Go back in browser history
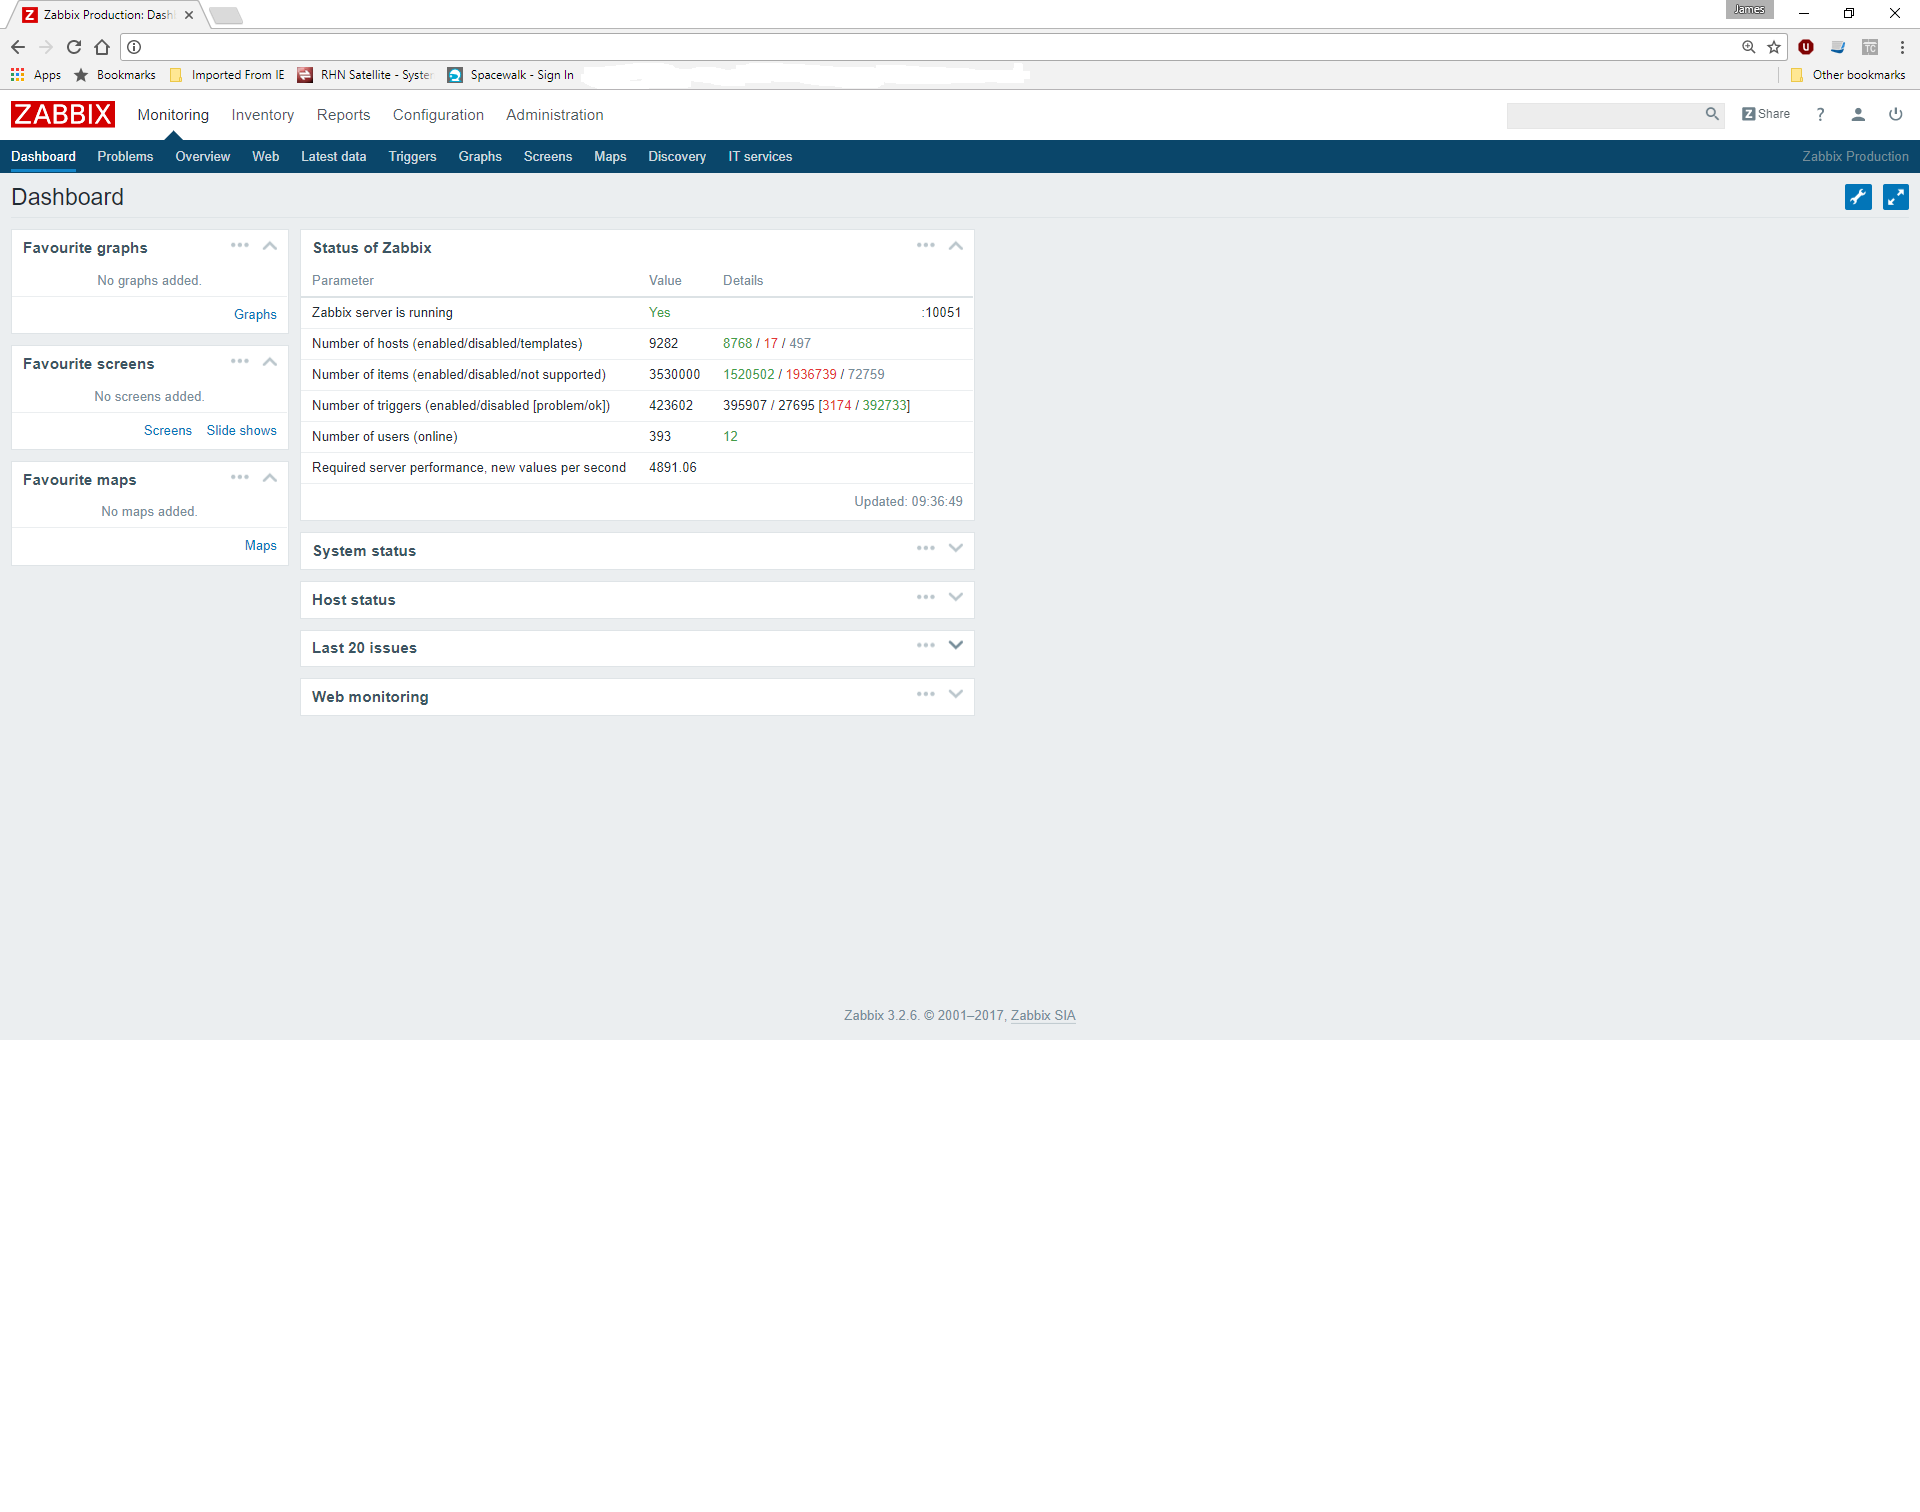The image size is (1920, 1512). [x=18, y=47]
